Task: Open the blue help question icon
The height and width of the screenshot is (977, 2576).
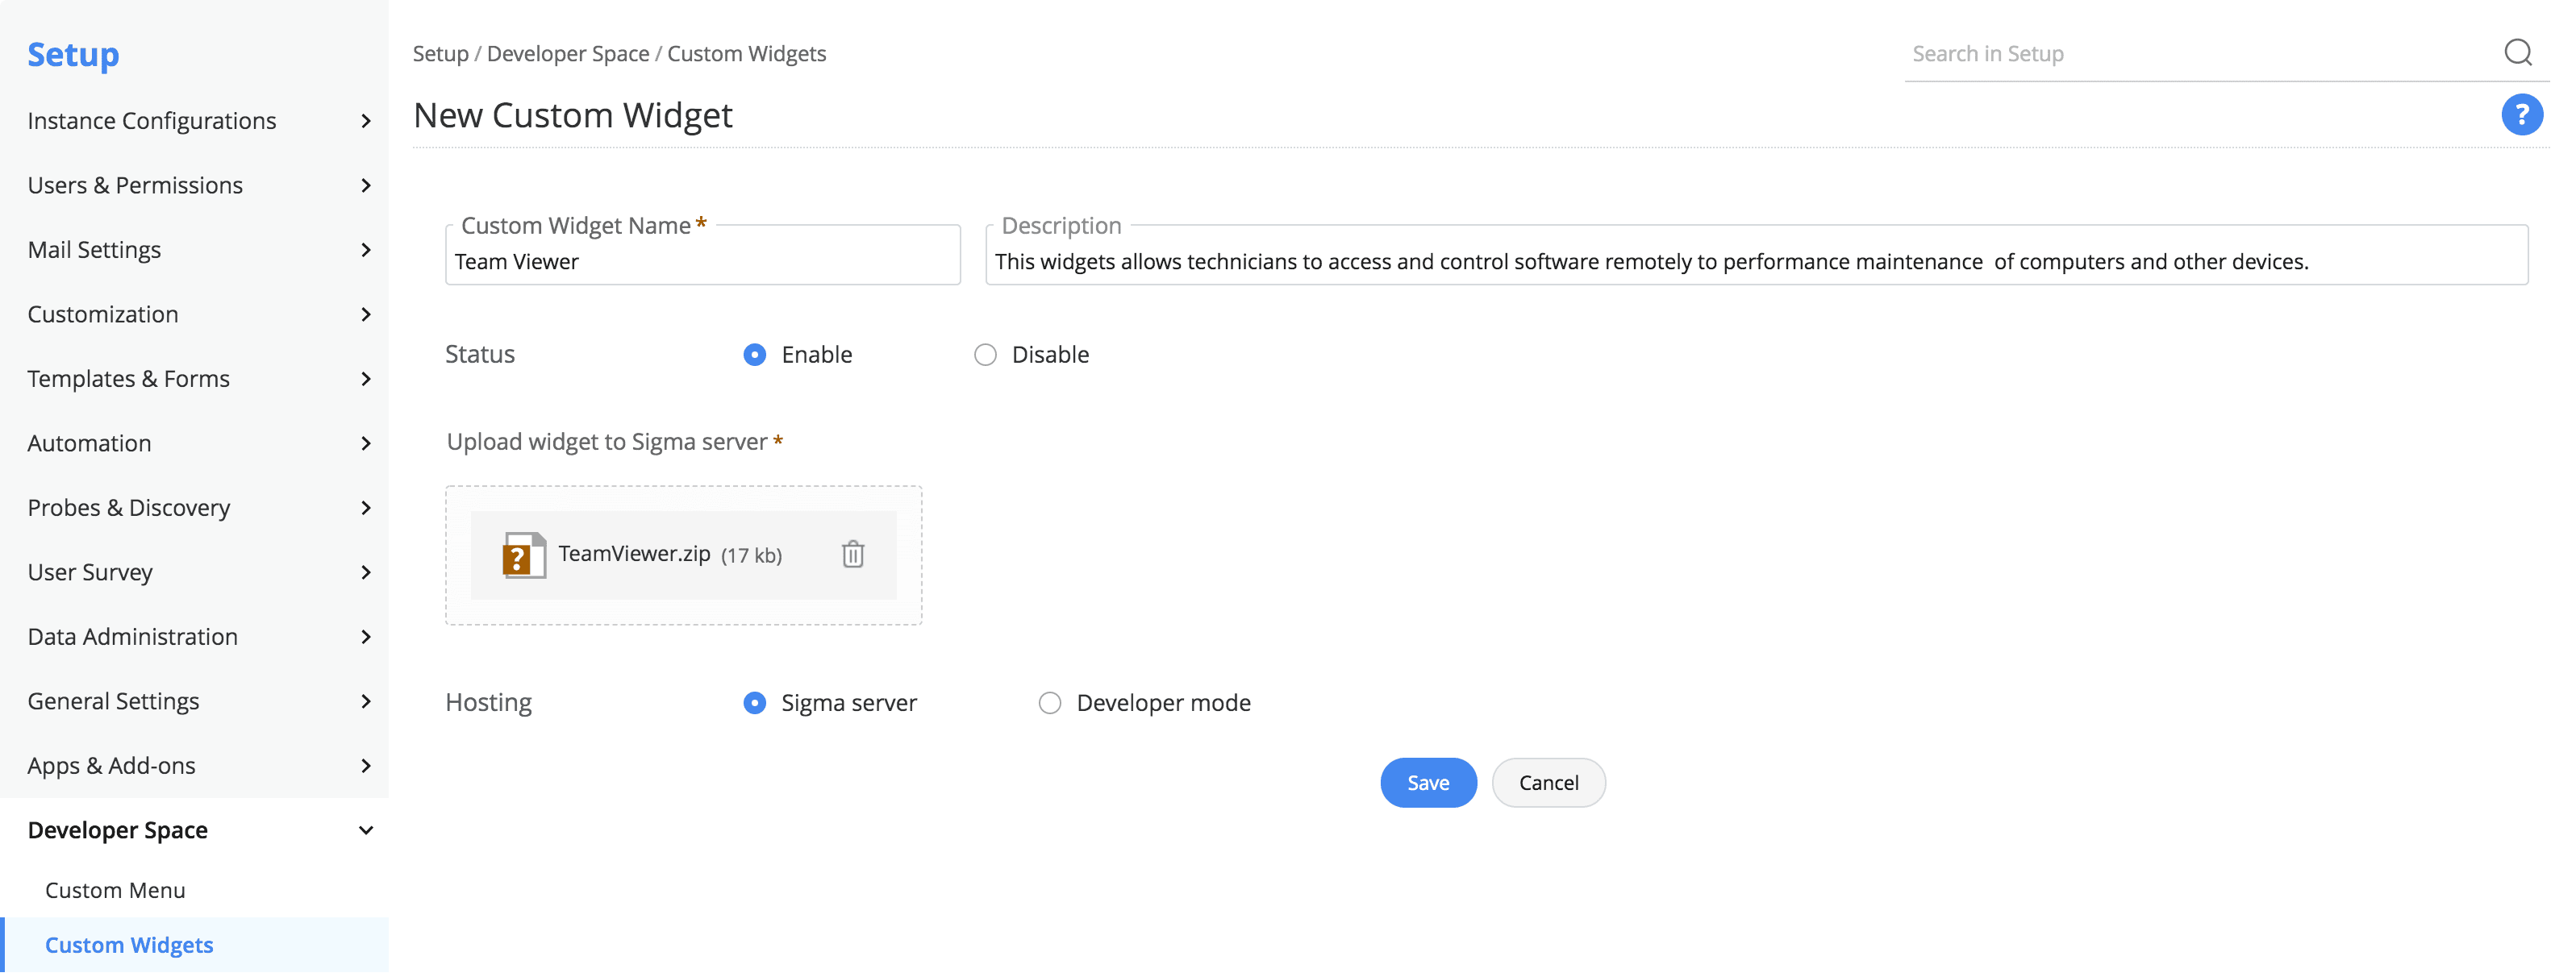Action: pos(2520,115)
